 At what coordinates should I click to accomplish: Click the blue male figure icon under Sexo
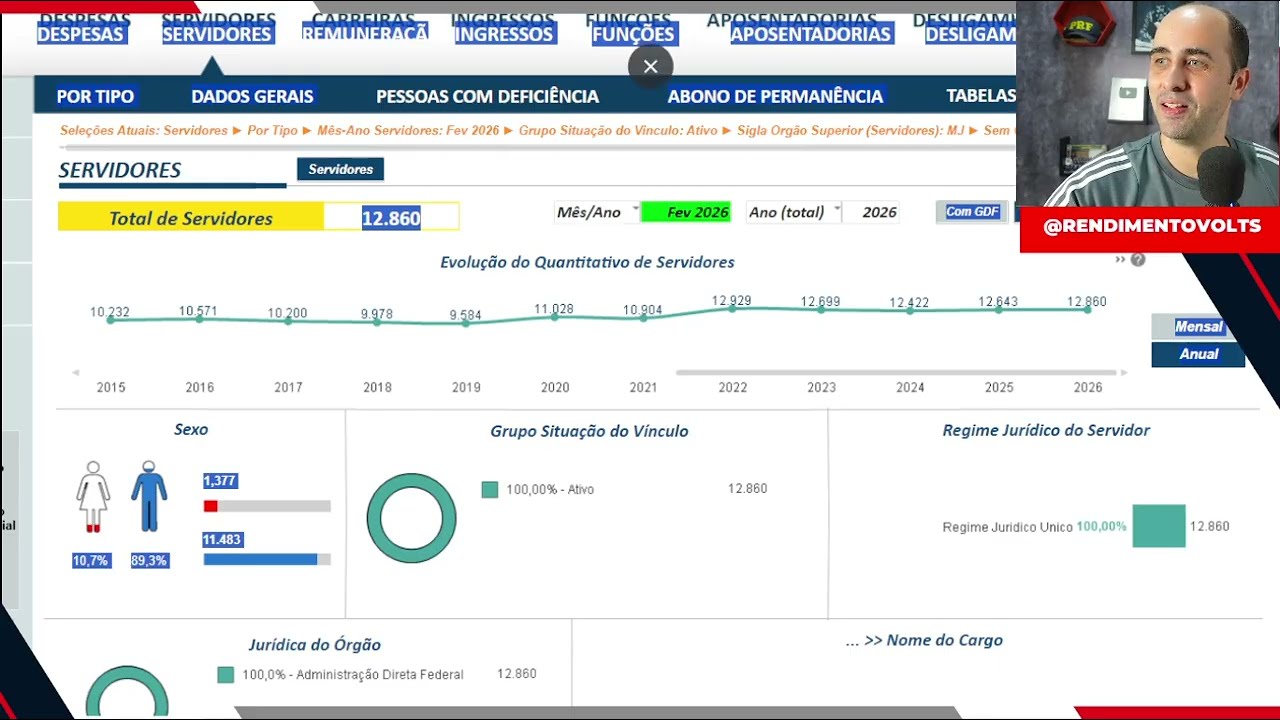pyautogui.click(x=149, y=496)
